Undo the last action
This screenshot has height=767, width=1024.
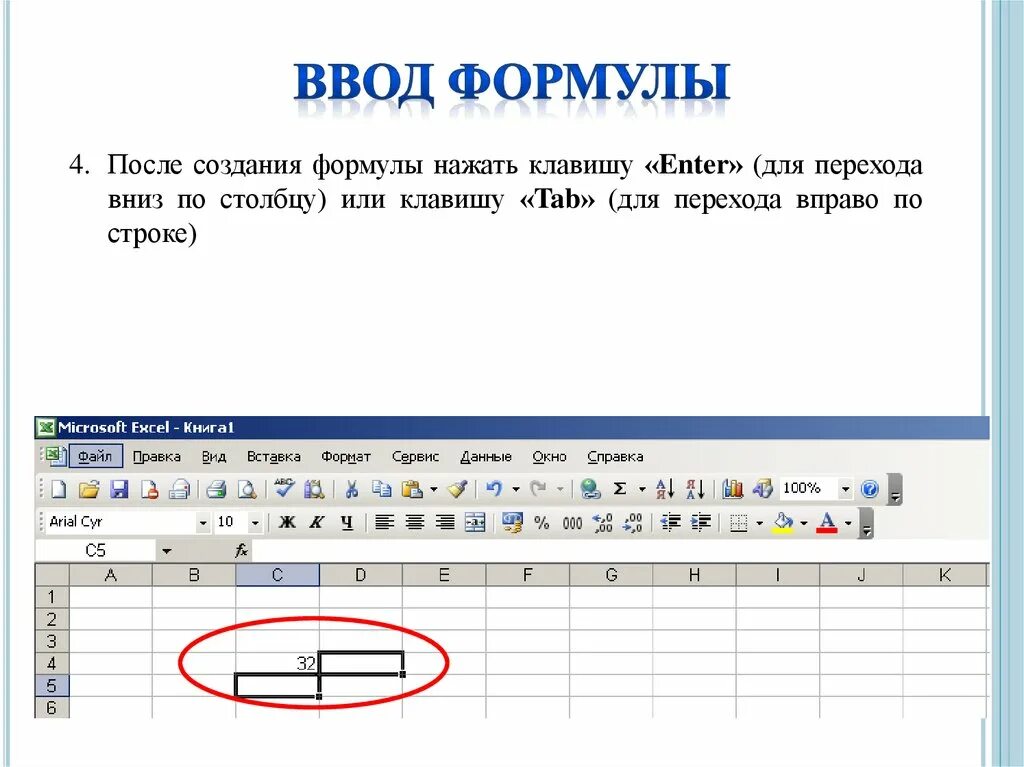tap(494, 489)
